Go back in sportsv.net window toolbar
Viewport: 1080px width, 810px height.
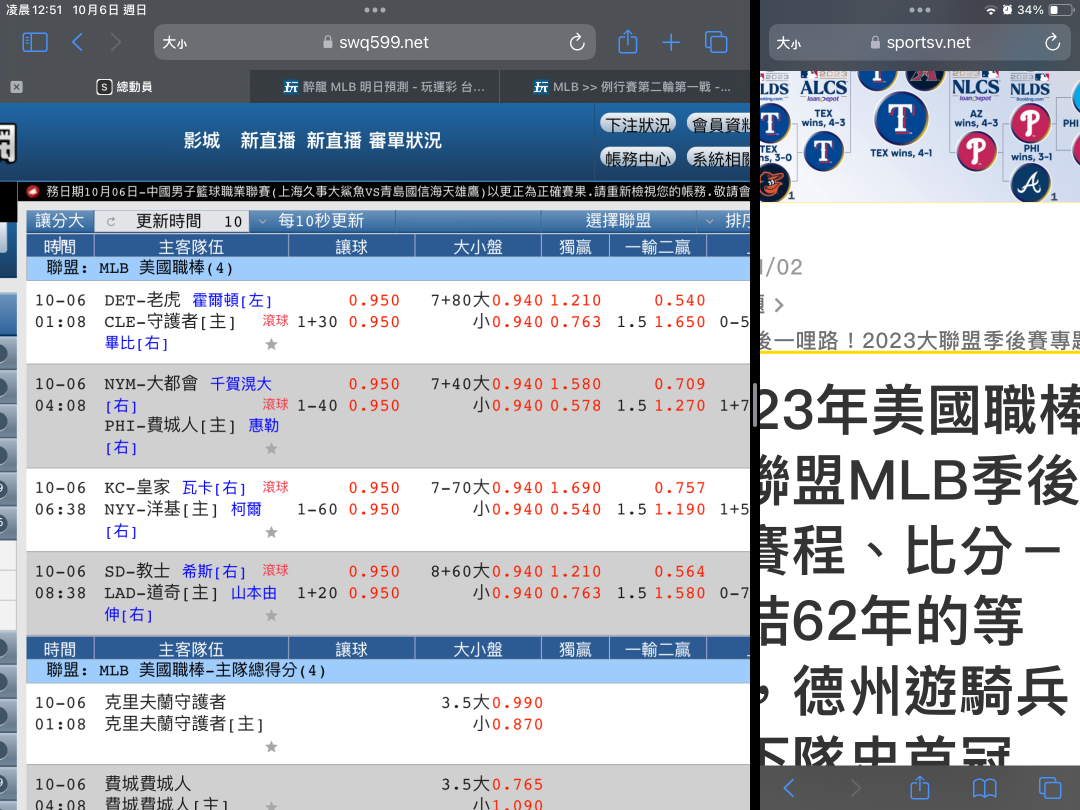[789, 787]
